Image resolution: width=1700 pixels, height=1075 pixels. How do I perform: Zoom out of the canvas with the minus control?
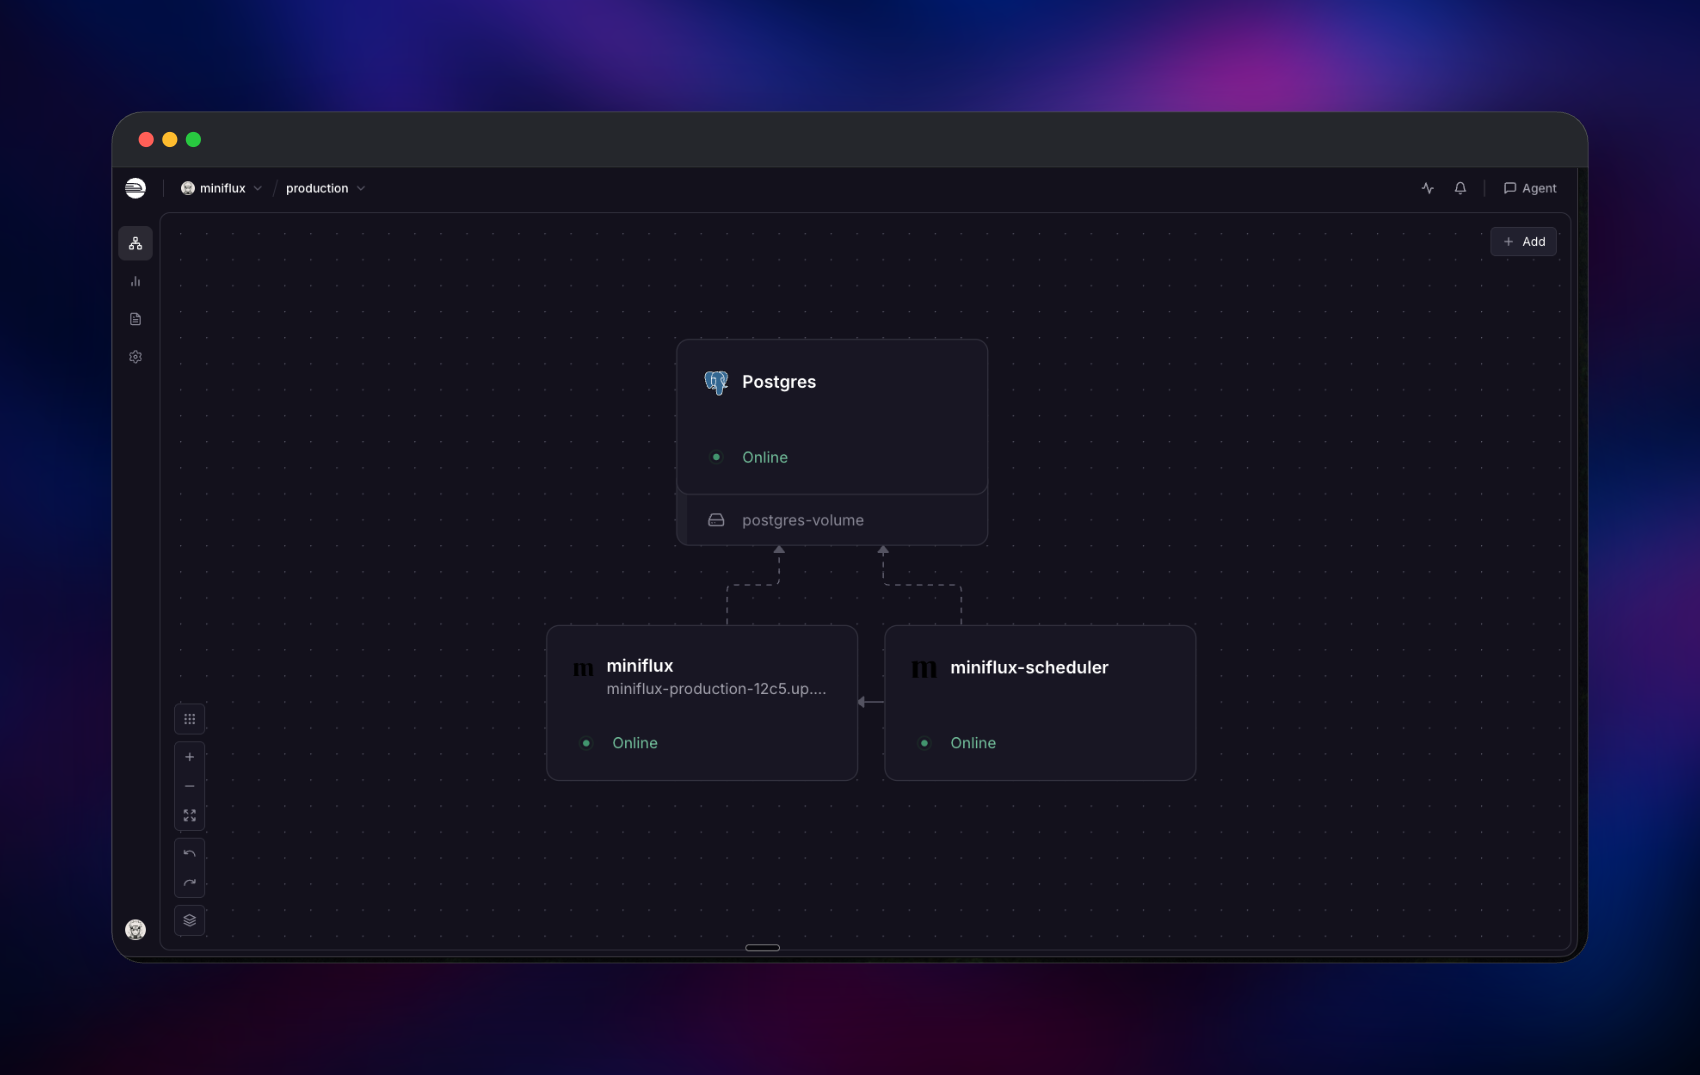tap(190, 786)
